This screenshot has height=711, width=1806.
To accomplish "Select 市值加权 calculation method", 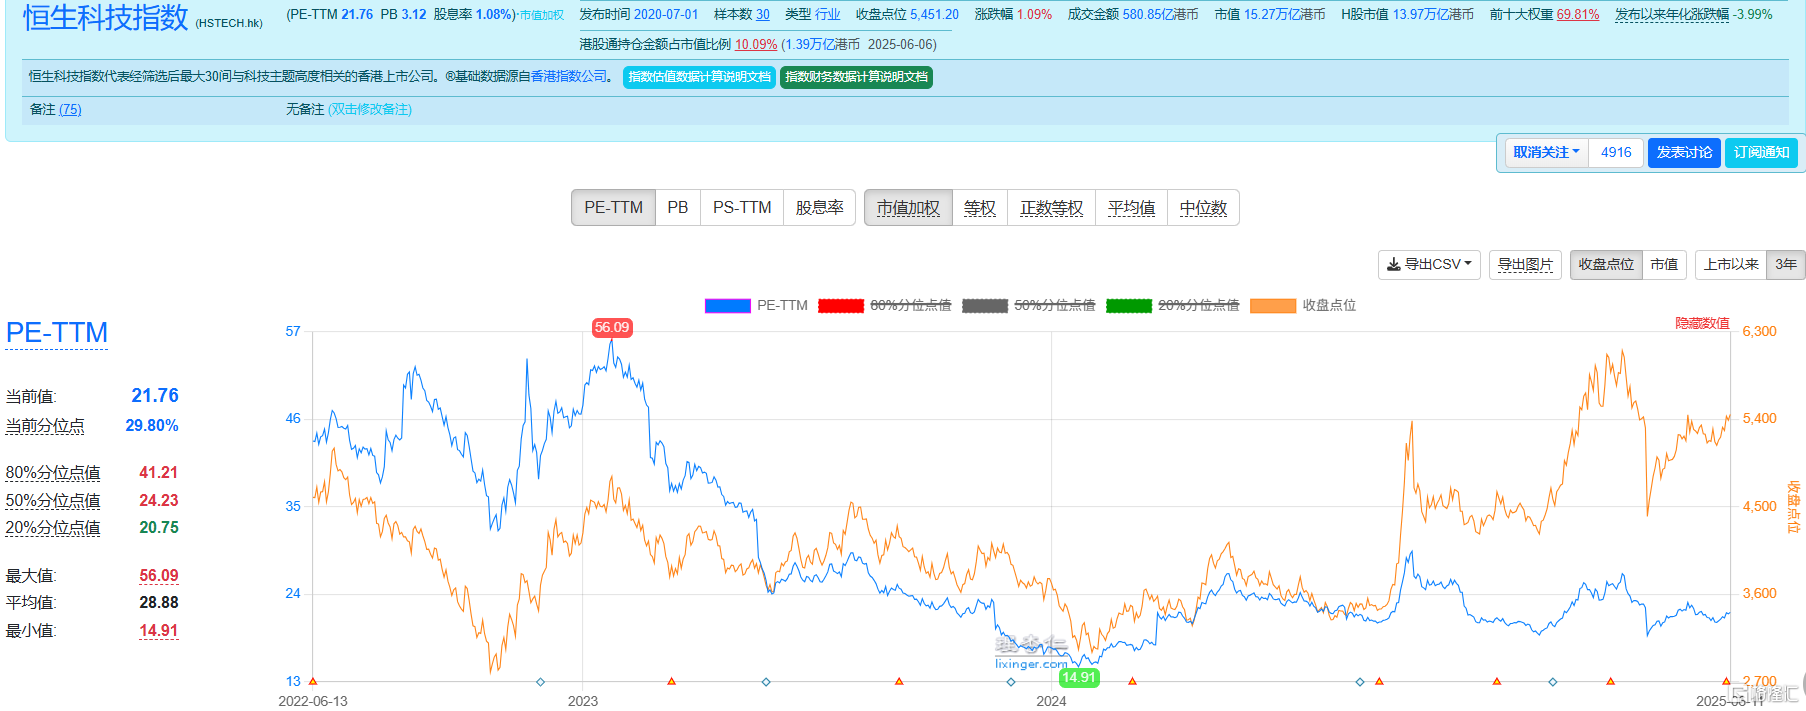I will click(908, 208).
